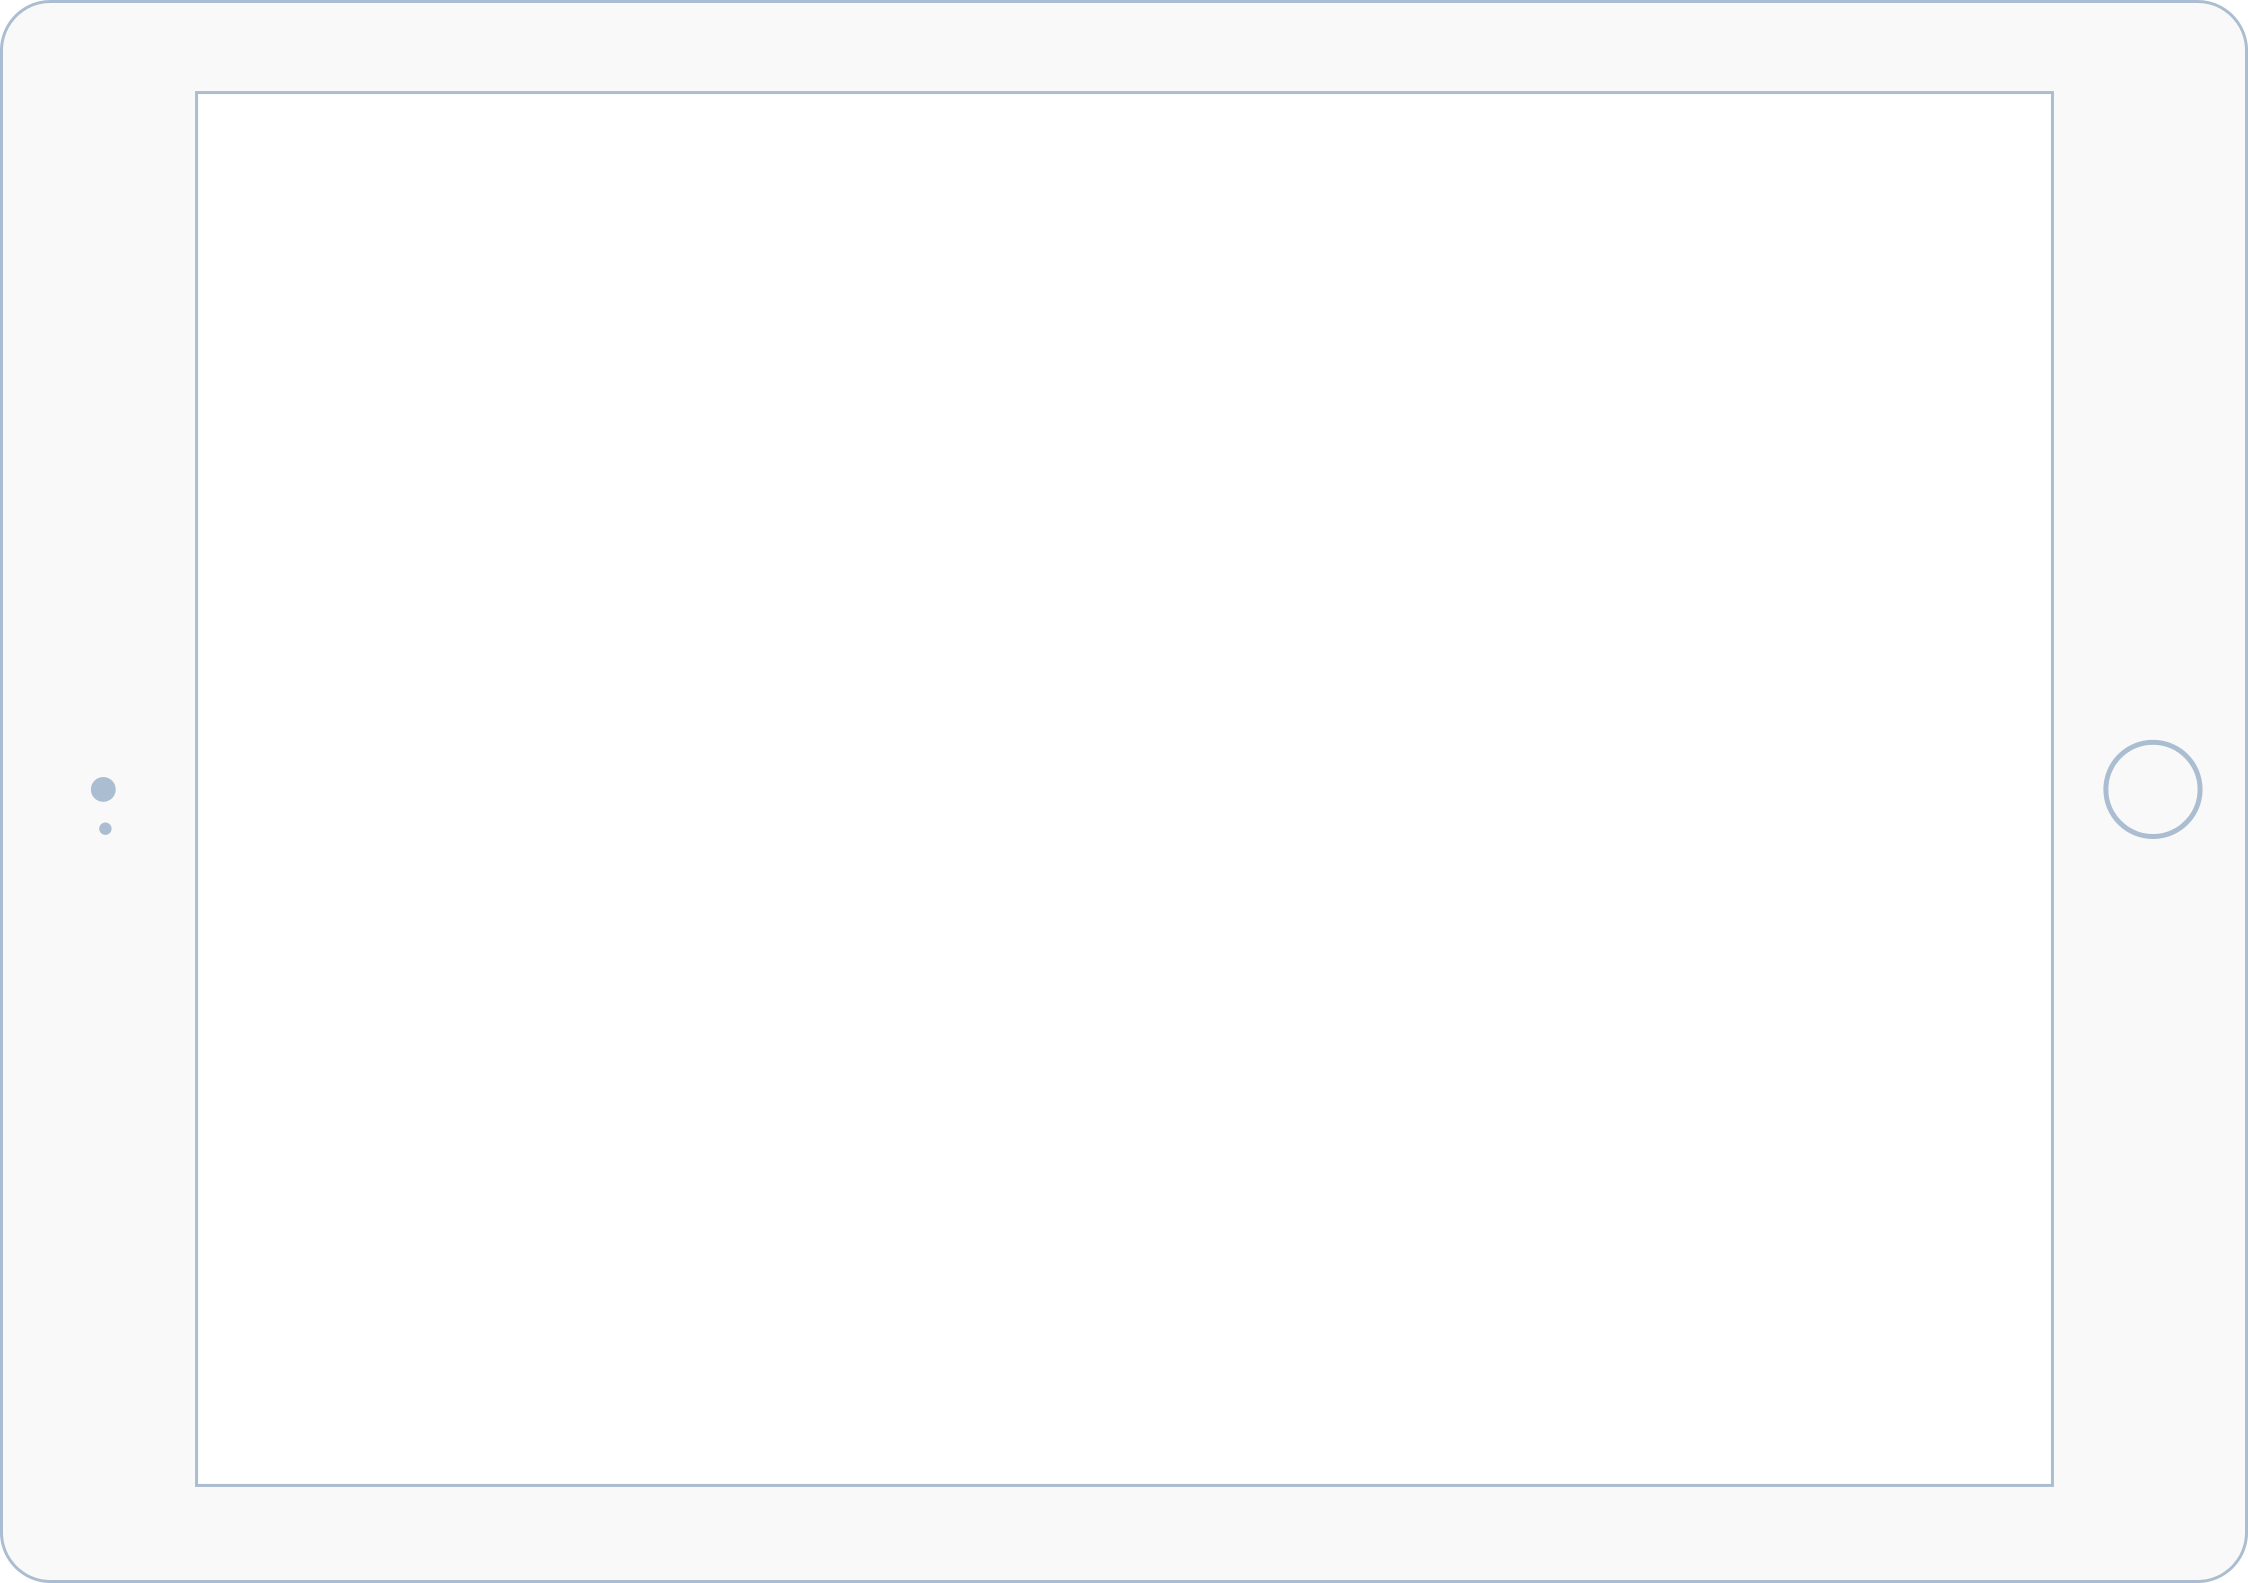Screen dimensions: 2248x1583
Task: Tap the small sensor dot below camera
Action: 105,828
